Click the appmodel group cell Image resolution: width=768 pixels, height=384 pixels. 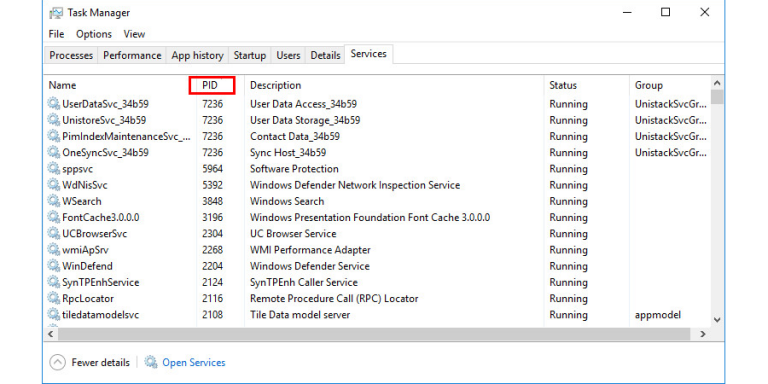(658, 314)
